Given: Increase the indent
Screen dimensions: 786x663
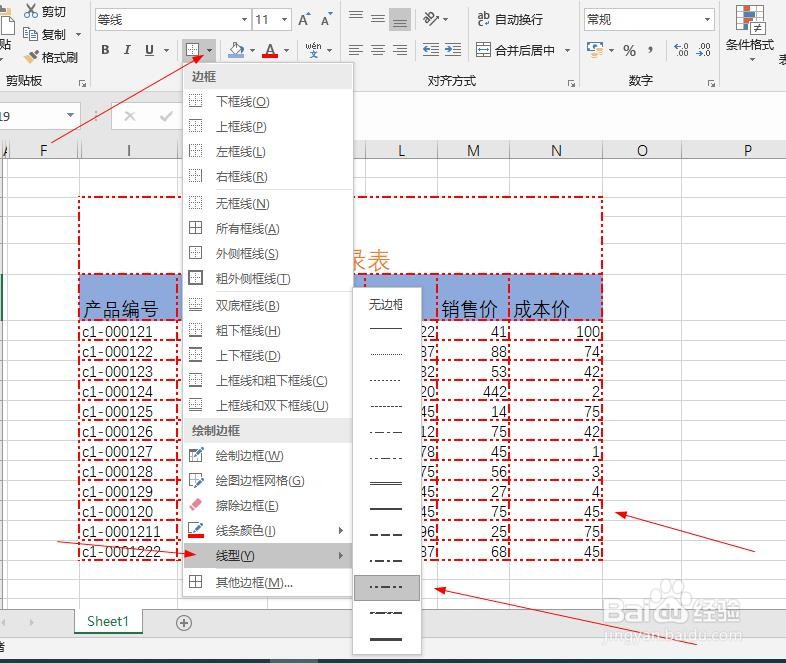Looking at the screenshot, I should coord(453,50).
